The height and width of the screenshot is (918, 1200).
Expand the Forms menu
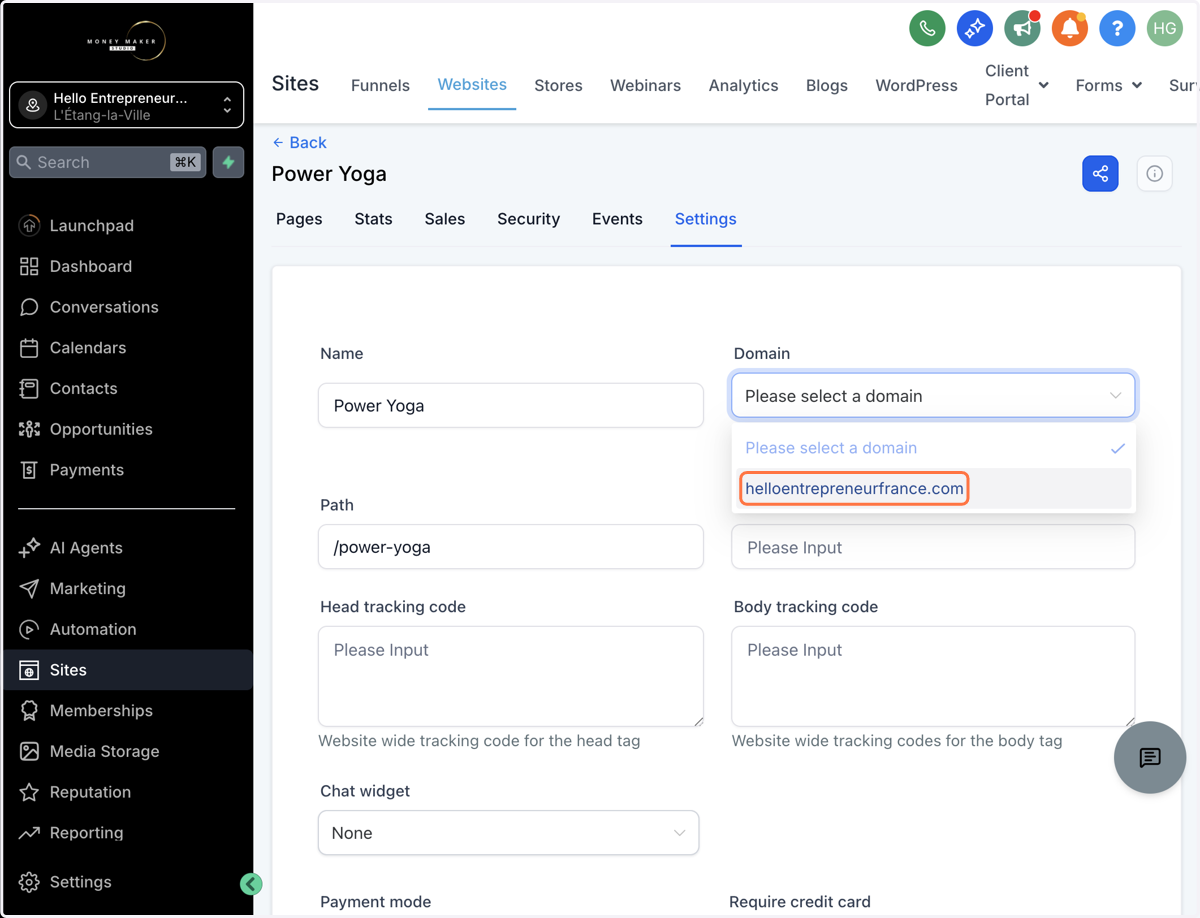pos(1109,86)
